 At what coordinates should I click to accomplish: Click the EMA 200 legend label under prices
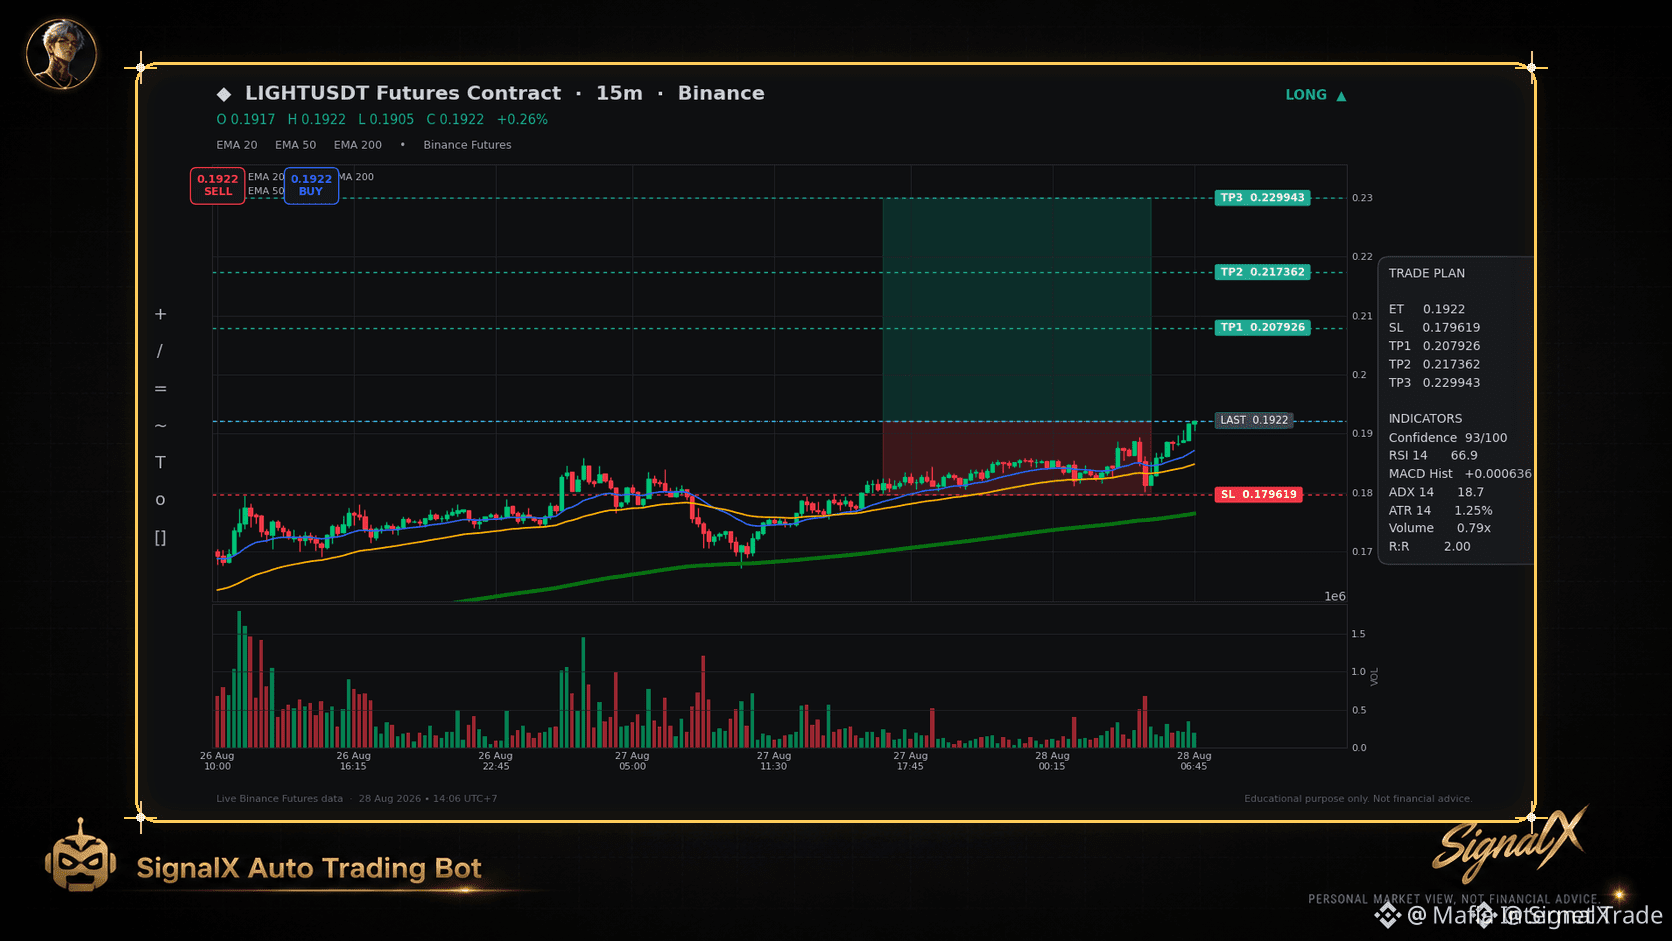(x=358, y=145)
